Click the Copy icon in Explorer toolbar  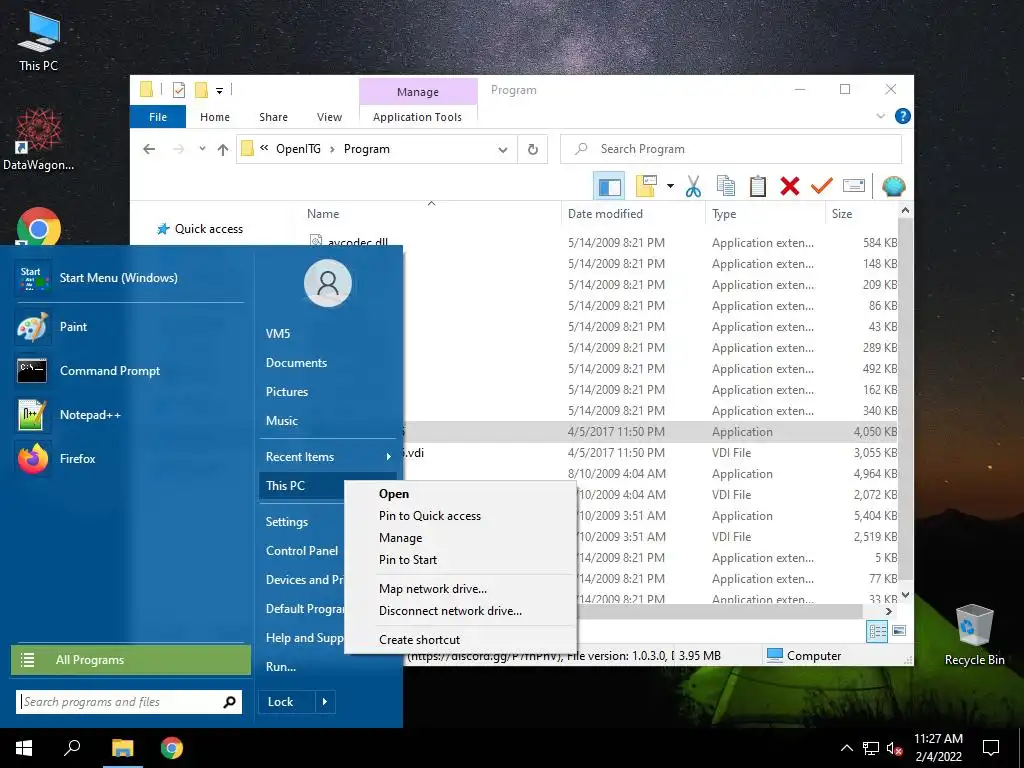(x=726, y=187)
